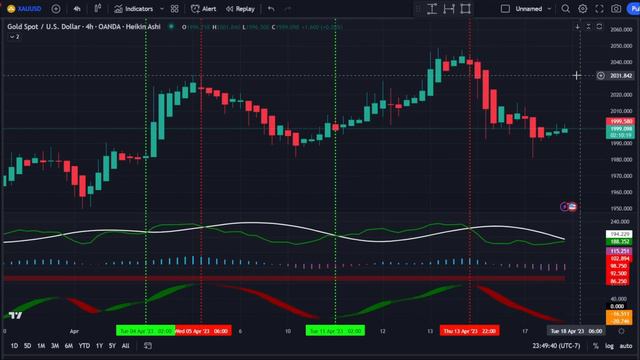
Task: Click the green market status dot
Action: click(171, 27)
